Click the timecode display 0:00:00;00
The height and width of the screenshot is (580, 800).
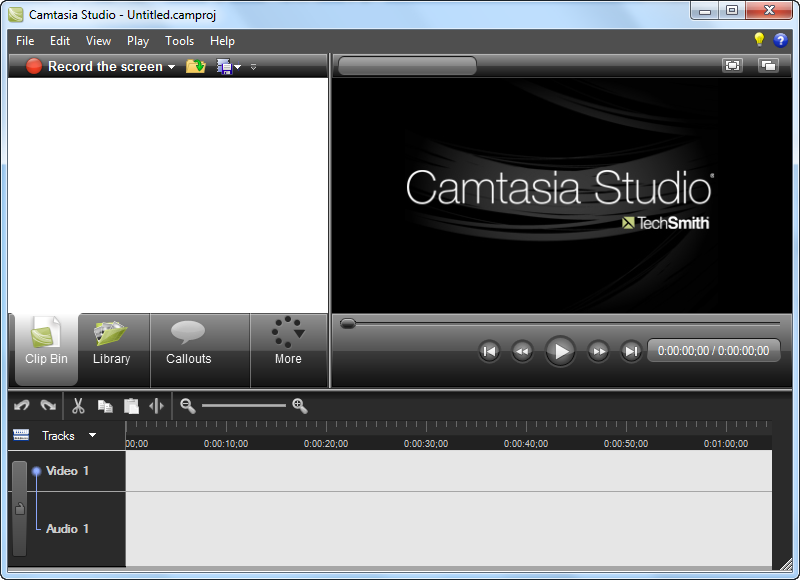point(713,351)
